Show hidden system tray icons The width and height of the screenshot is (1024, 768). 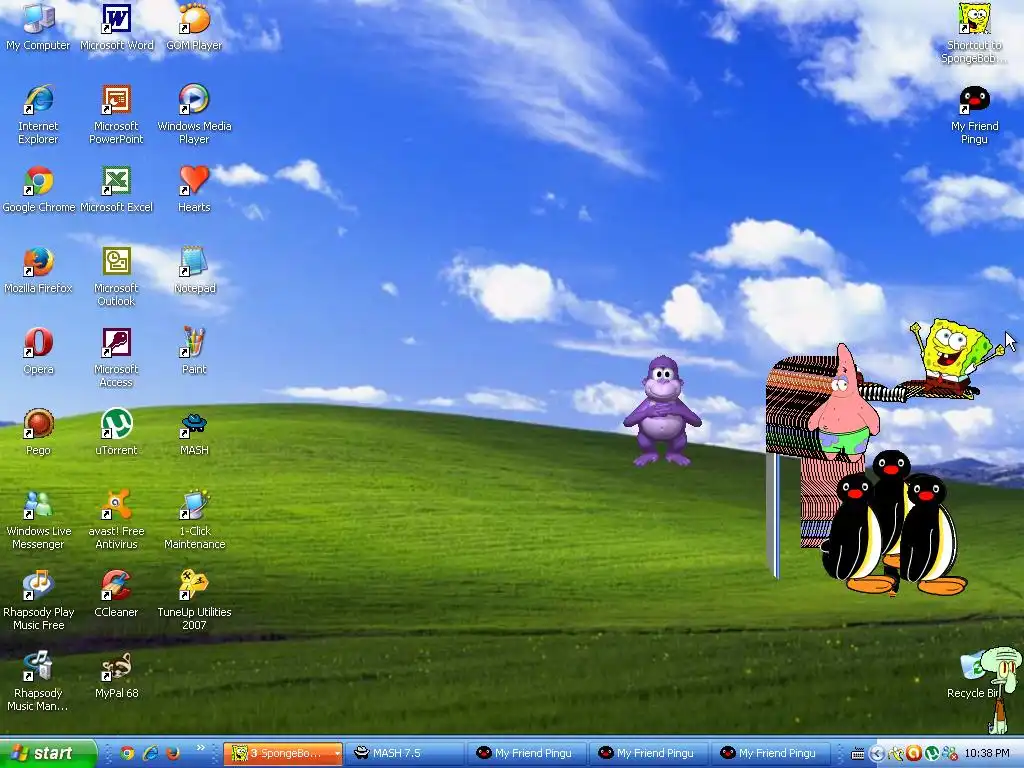[878, 754]
